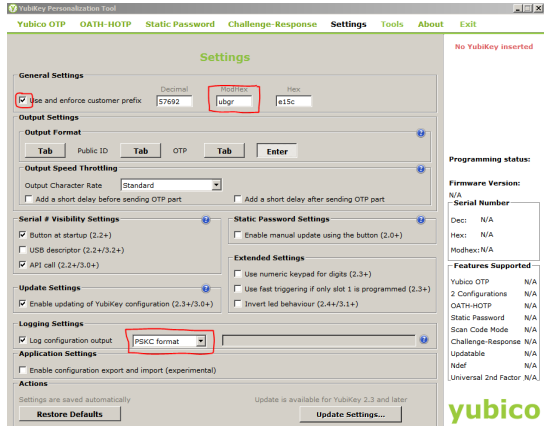Toggle API call (2.2+/3.0+) checkbox

pos(23,265)
